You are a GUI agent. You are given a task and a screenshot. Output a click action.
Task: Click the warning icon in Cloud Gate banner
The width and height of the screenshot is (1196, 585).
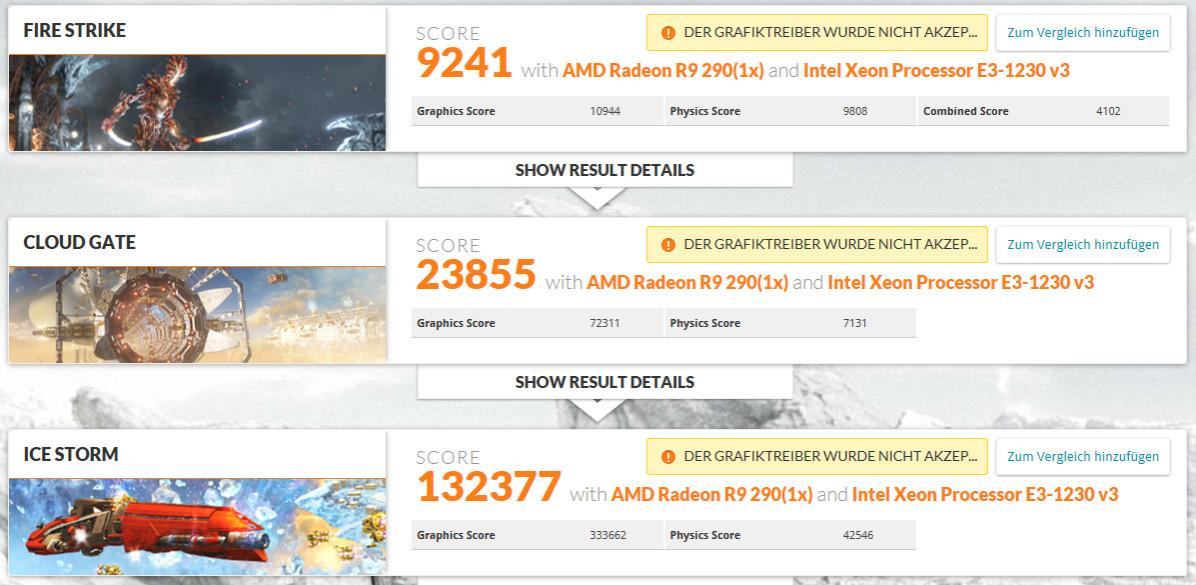pyautogui.click(x=668, y=245)
